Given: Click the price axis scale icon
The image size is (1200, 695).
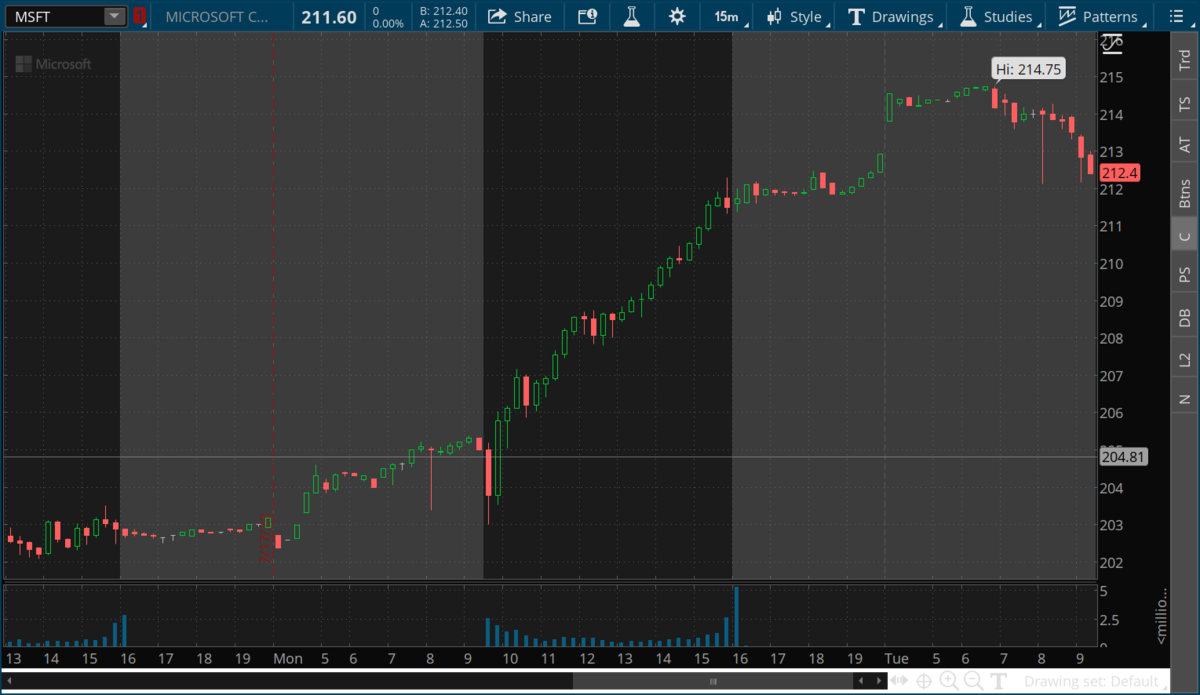Looking at the screenshot, I should [1112, 44].
